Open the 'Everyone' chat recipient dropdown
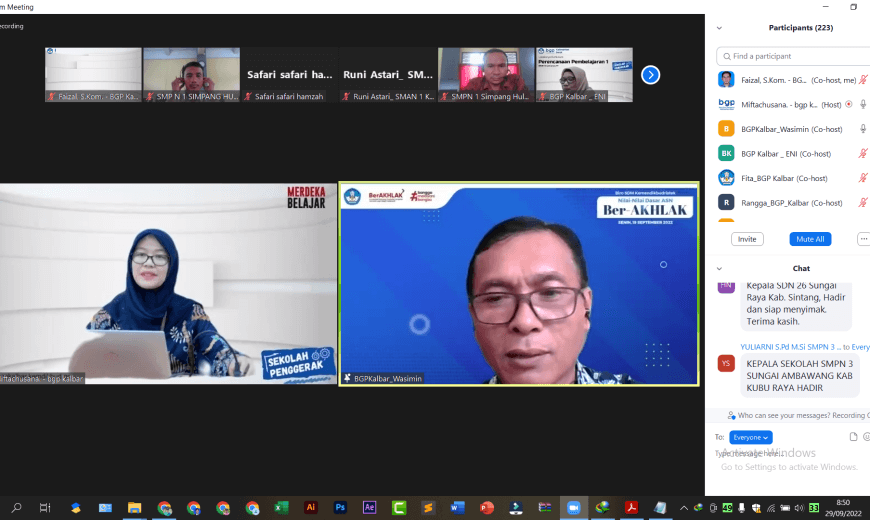The height and width of the screenshot is (520, 870). 750,437
